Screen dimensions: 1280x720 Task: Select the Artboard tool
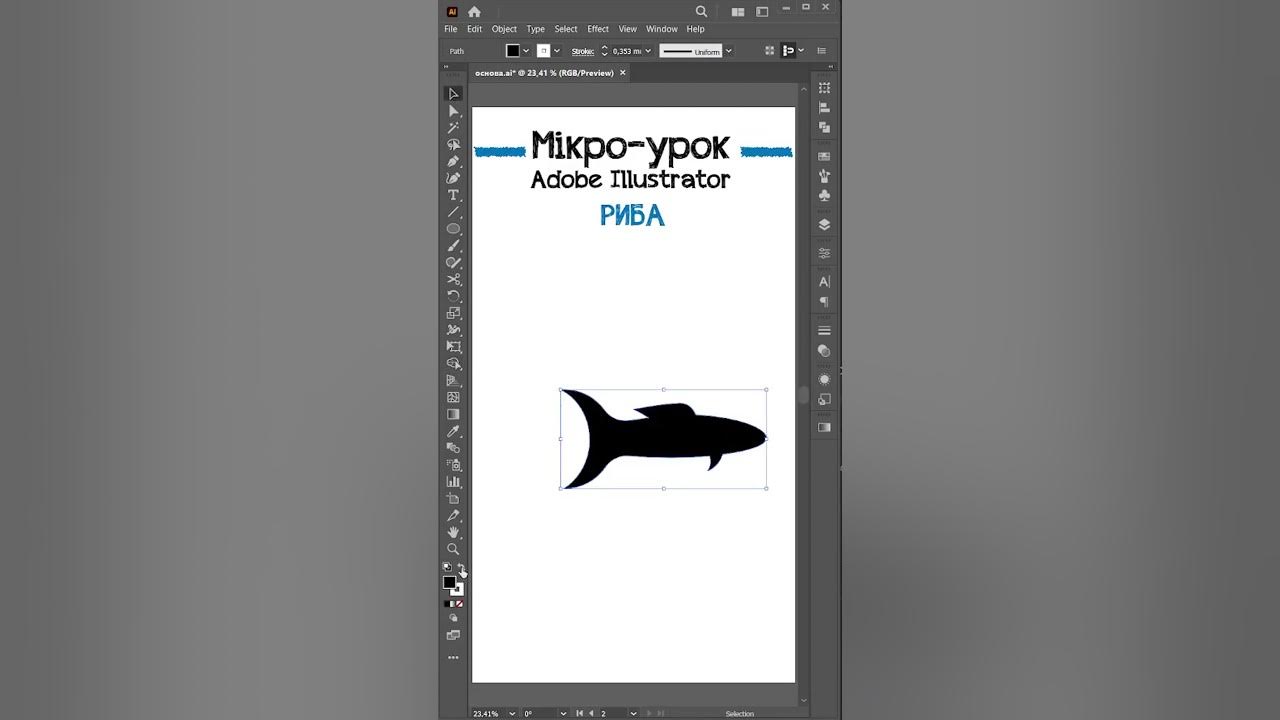453,499
